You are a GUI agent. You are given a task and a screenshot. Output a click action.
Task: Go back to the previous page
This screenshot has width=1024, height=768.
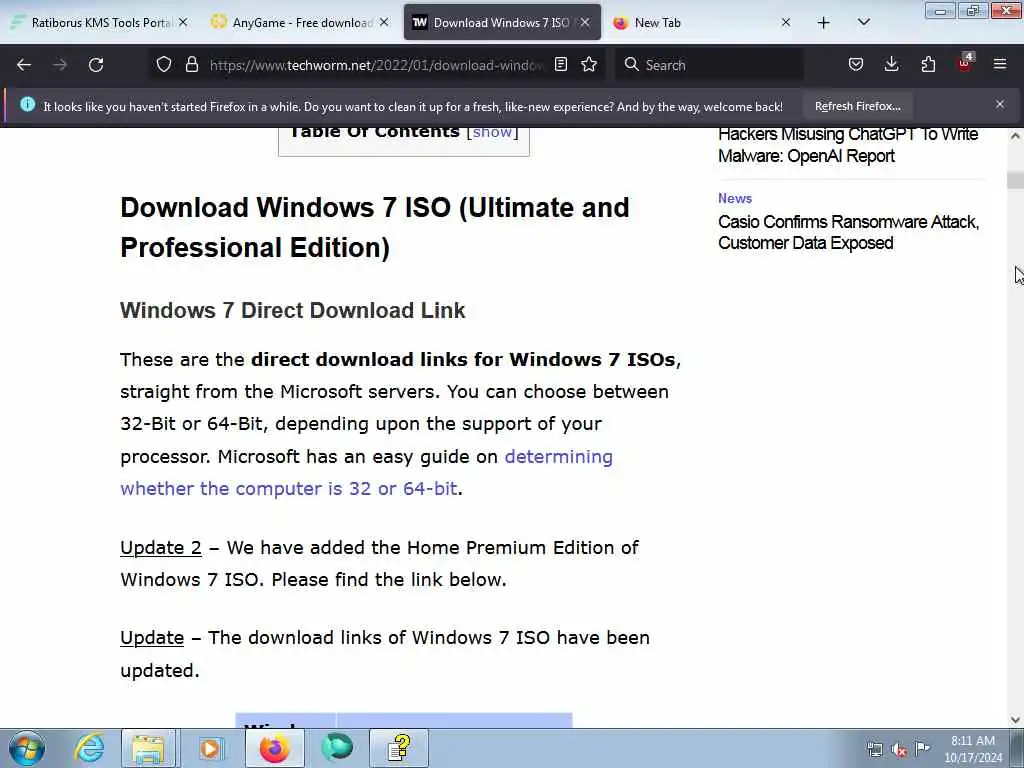(24, 65)
